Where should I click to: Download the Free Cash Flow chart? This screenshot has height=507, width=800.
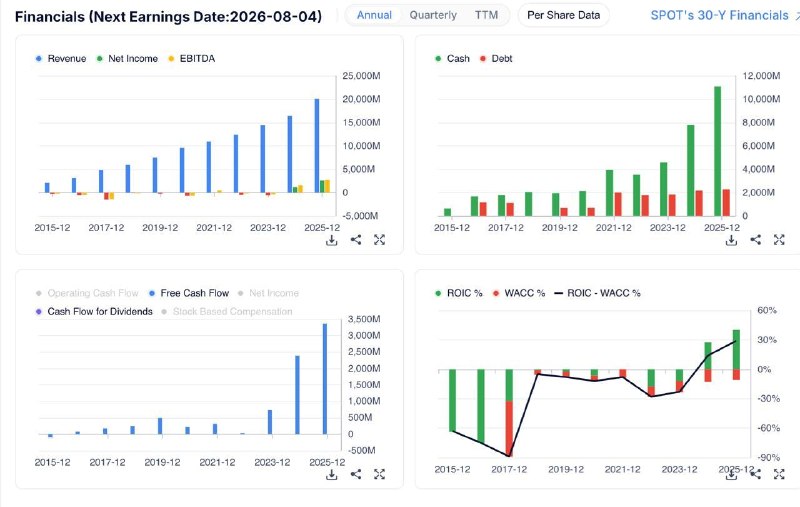point(332,474)
